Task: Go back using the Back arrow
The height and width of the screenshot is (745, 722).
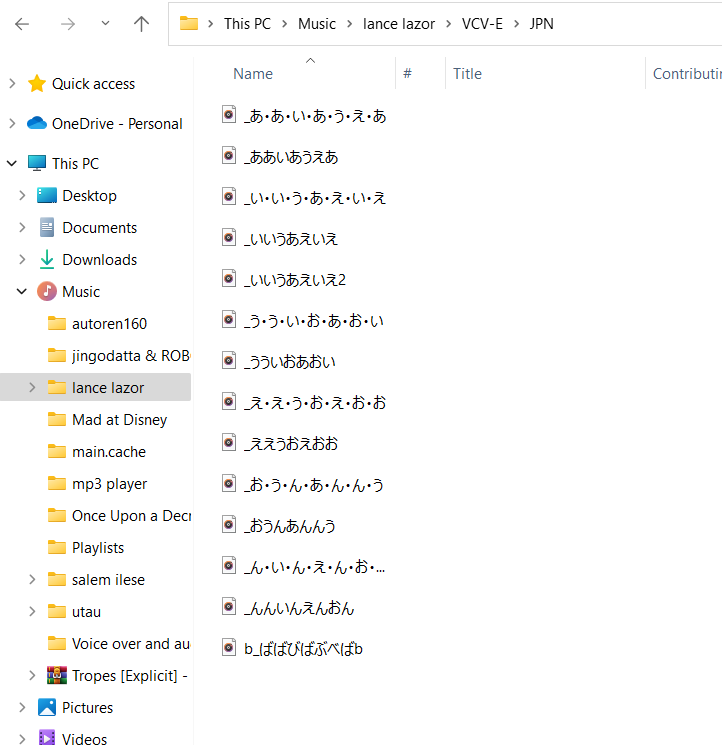Action: coord(22,24)
